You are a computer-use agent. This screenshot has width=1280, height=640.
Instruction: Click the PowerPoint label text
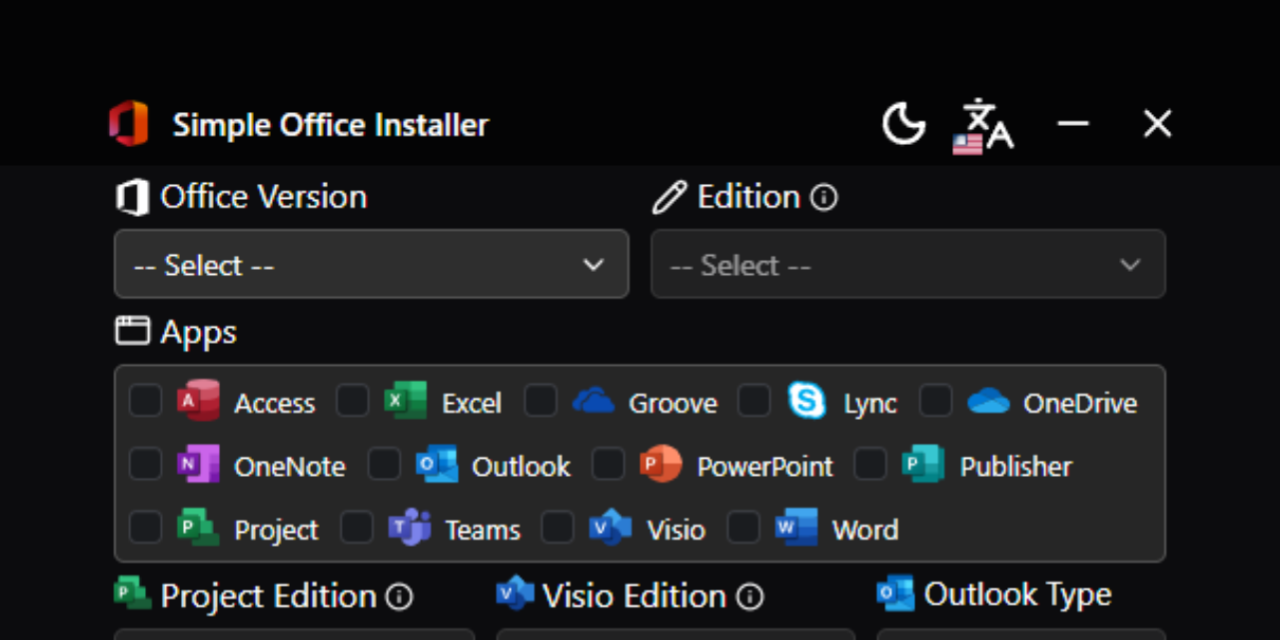(x=765, y=467)
